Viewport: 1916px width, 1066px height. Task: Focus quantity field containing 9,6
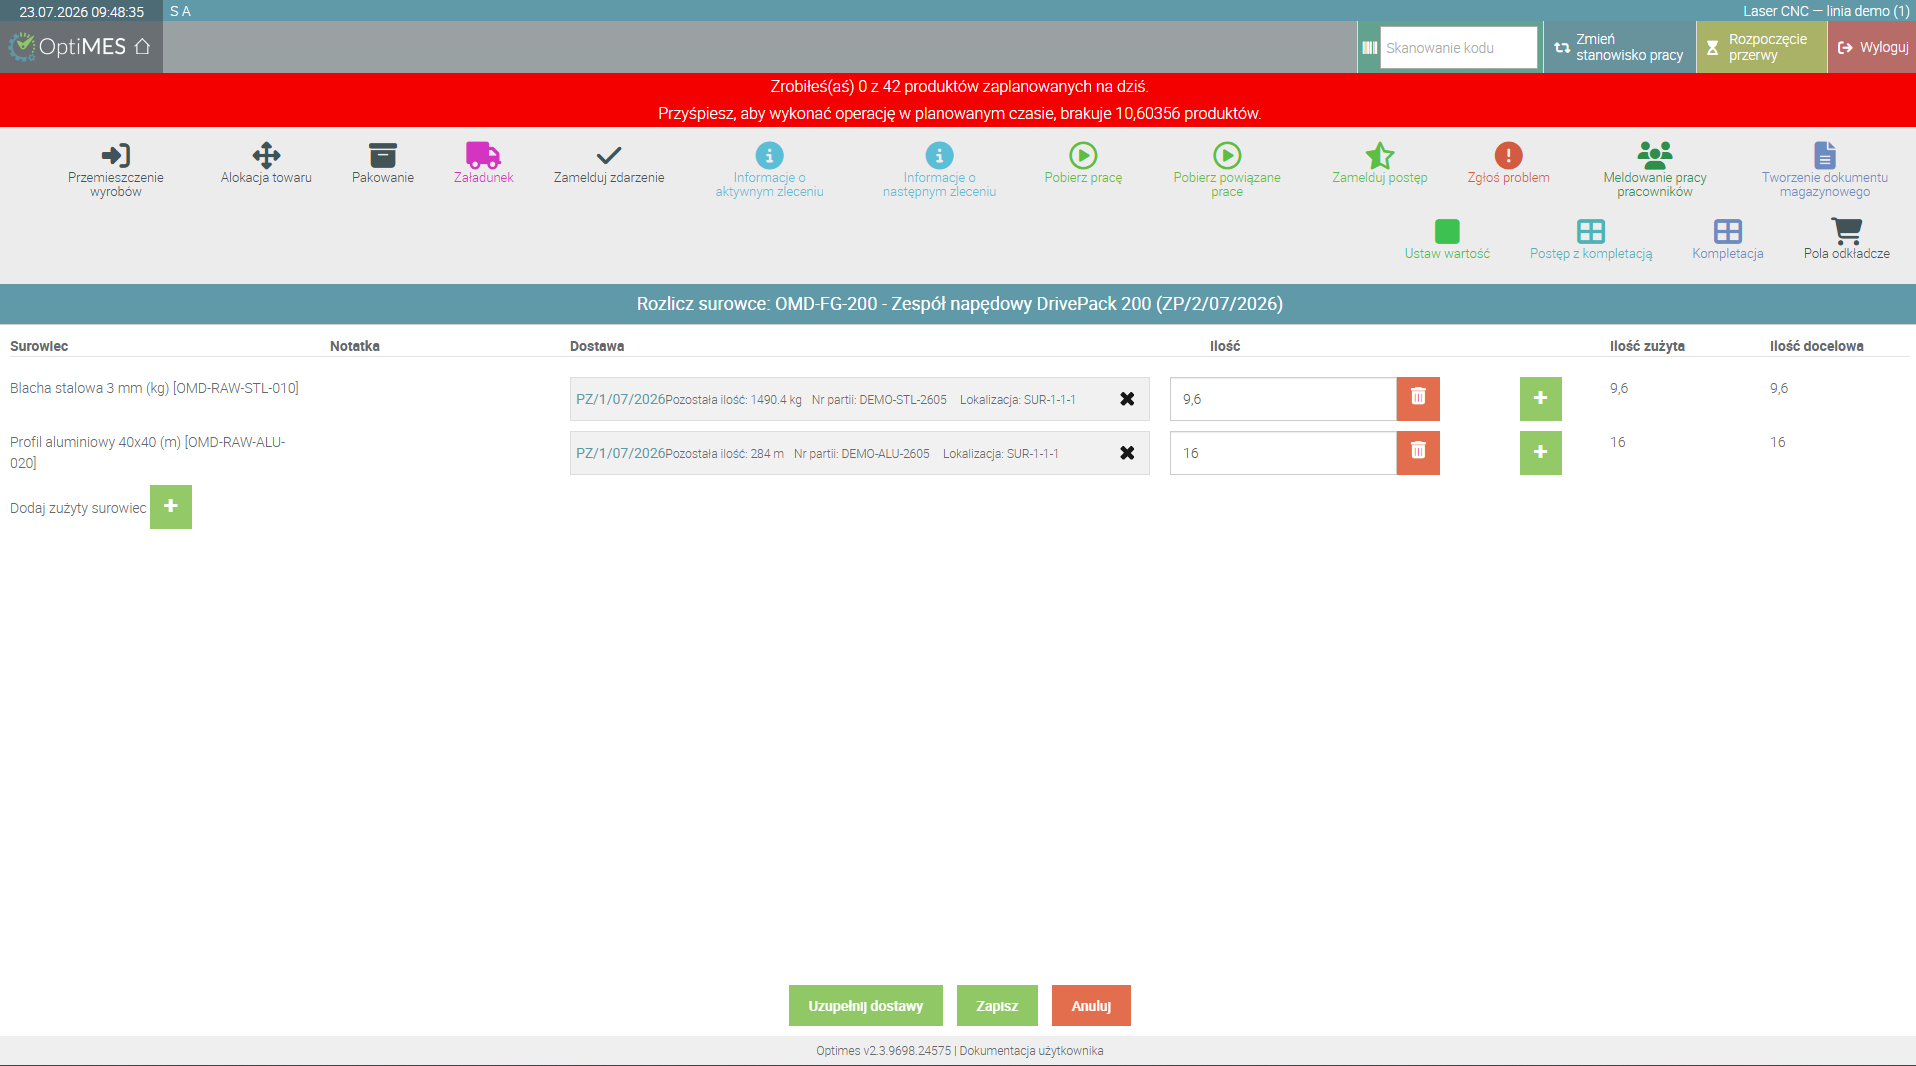(x=1283, y=399)
